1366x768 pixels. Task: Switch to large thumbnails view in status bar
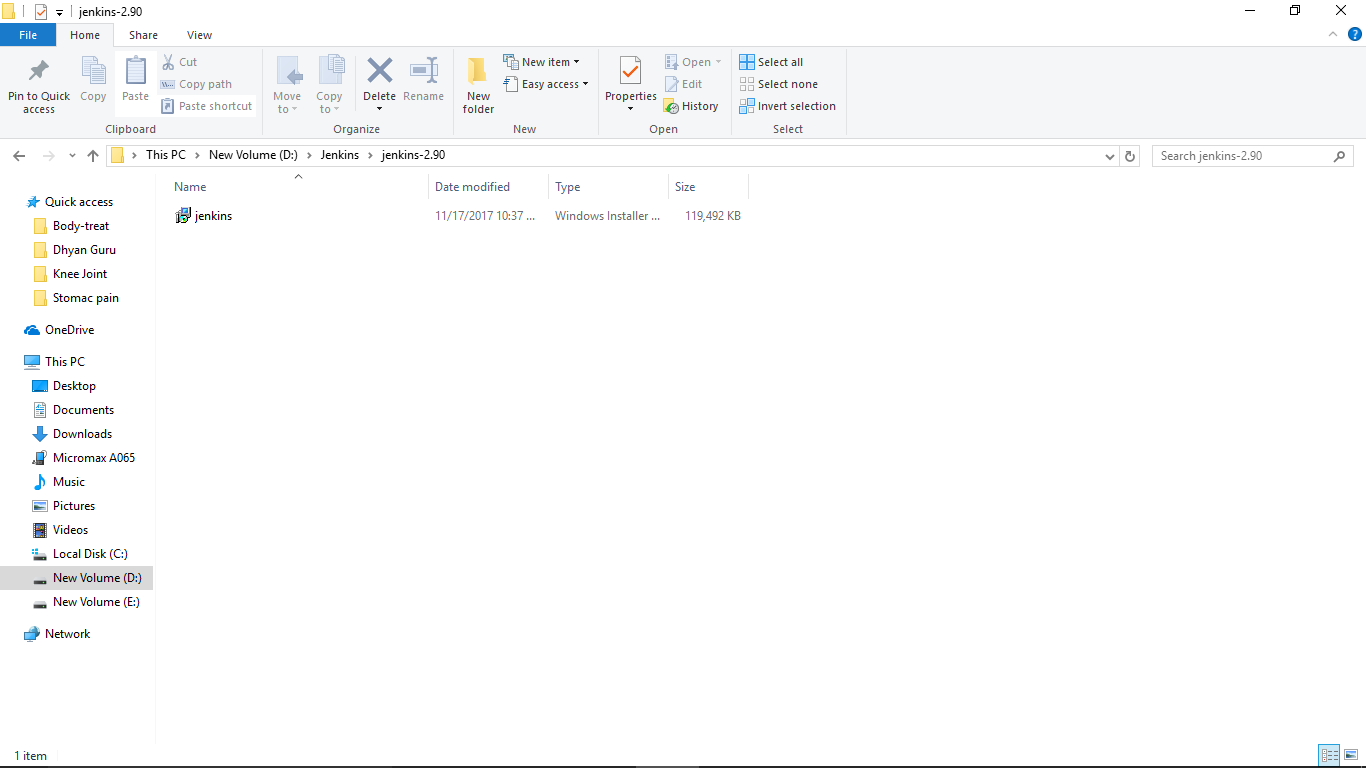point(1351,755)
